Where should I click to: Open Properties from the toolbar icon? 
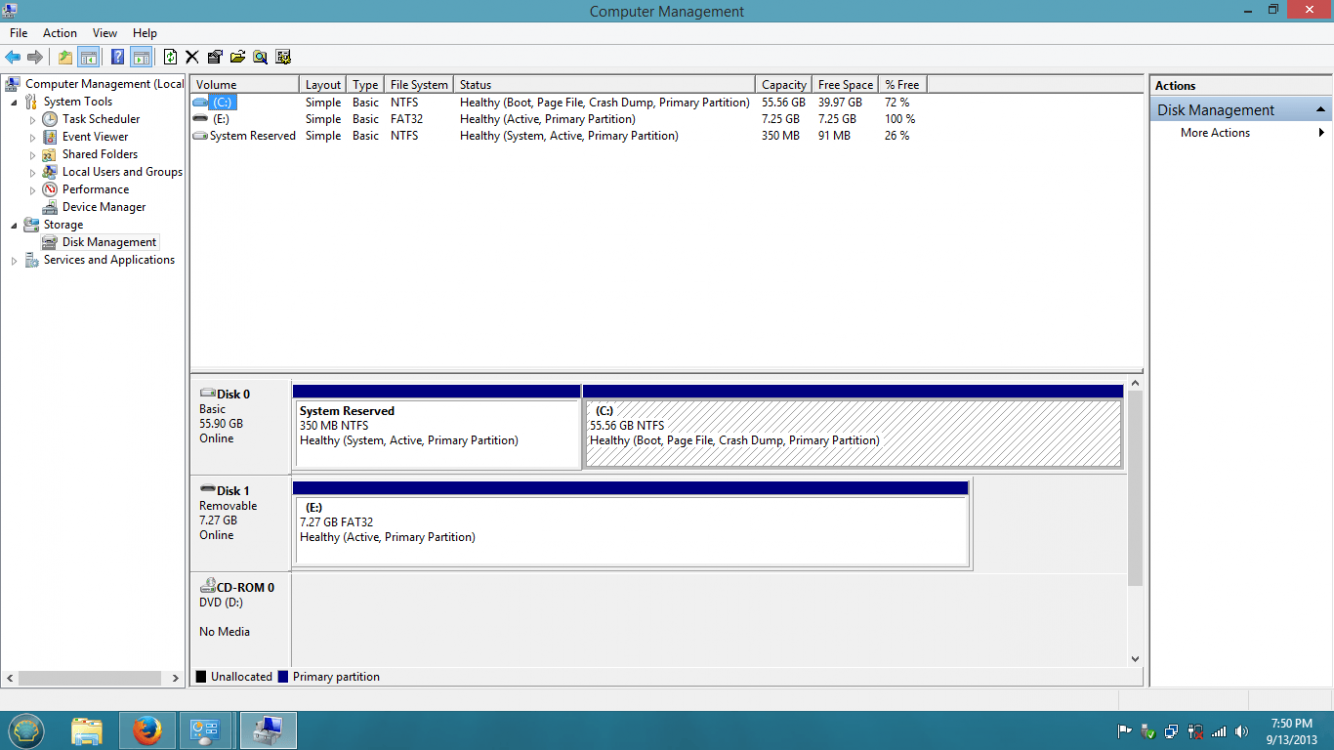click(x=215, y=57)
